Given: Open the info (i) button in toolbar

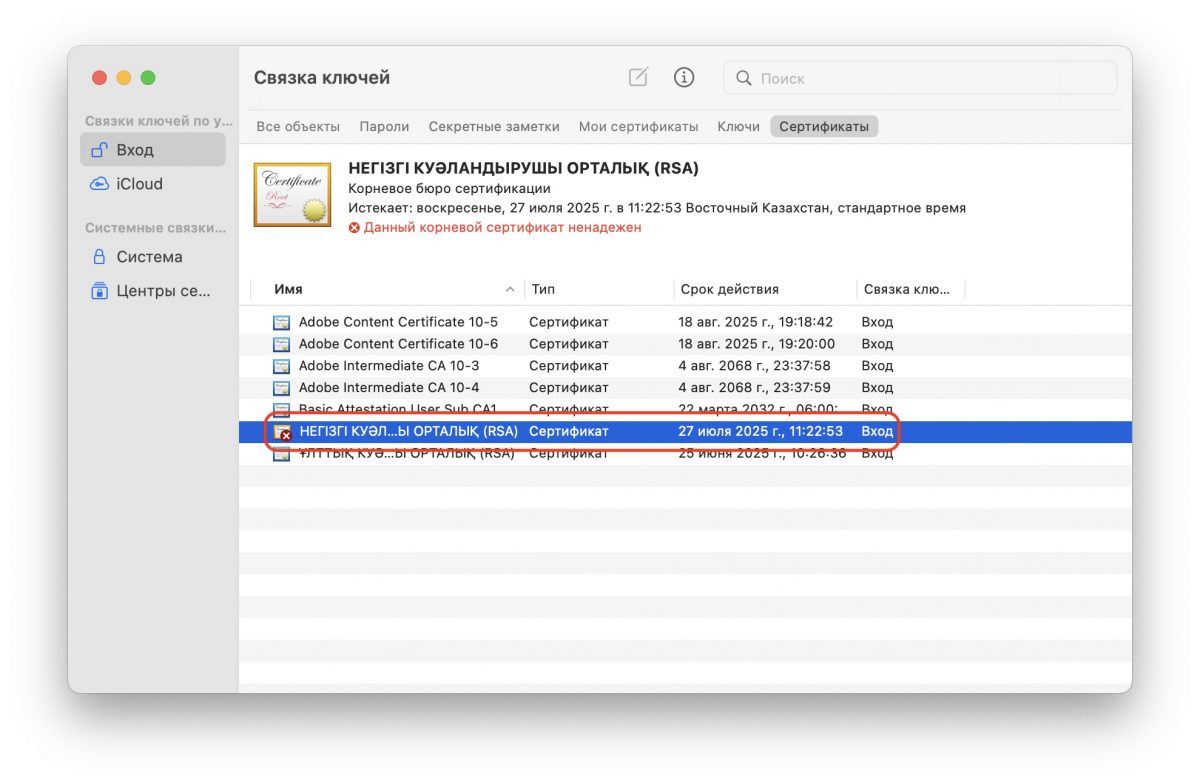Looking at the screenshot, I should pos(684,77).
